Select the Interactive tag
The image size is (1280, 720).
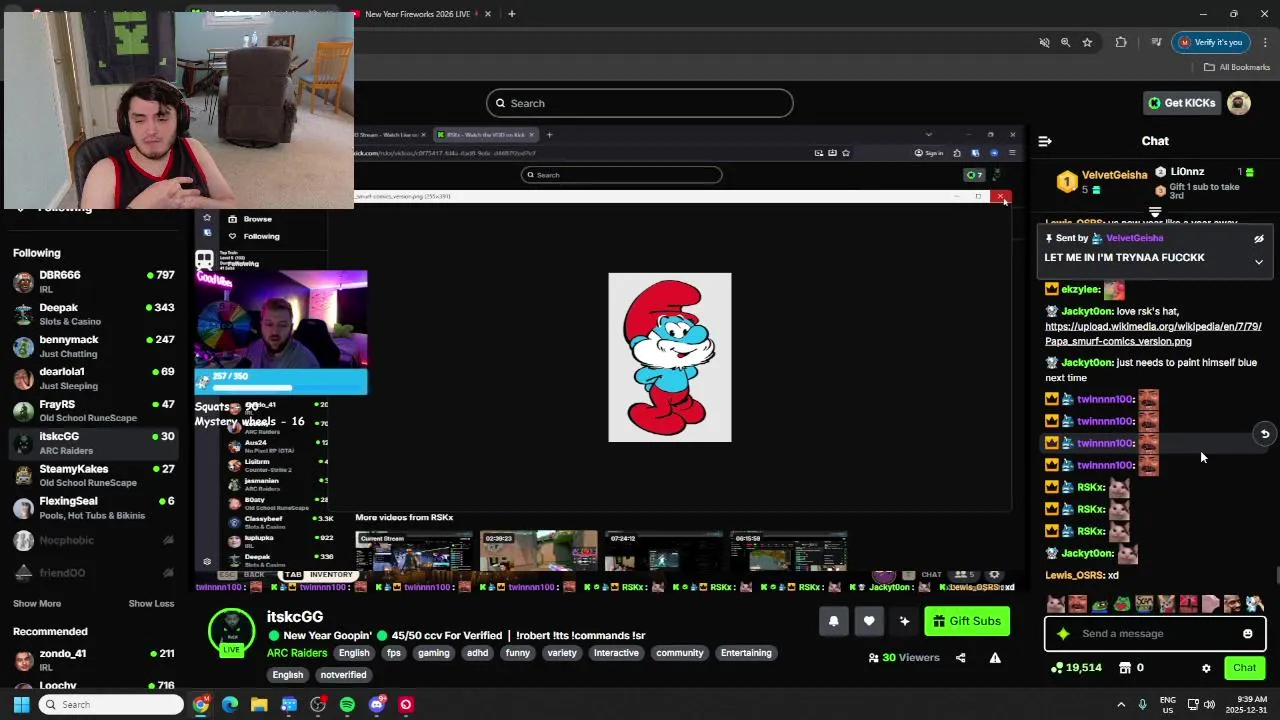click(616, 653)
